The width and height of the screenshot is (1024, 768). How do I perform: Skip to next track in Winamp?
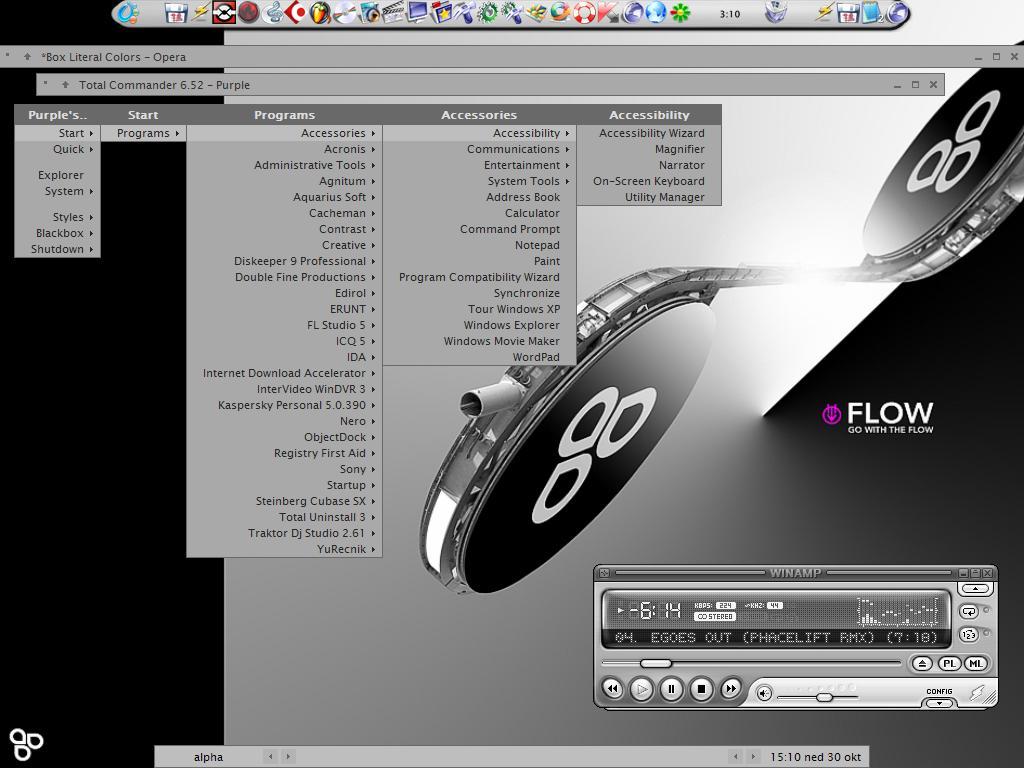pos(731,688)
